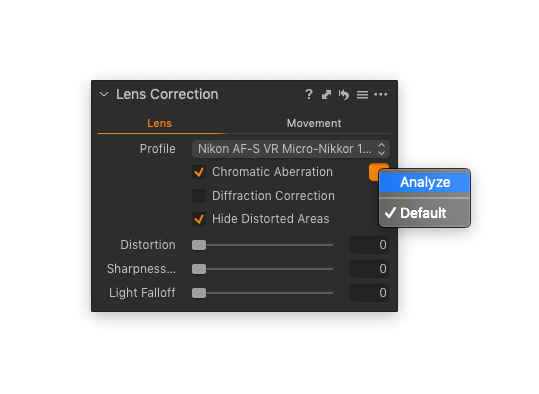Click the Distortion value field
This screenshot has width=539, height=394.
coord(369,245)
